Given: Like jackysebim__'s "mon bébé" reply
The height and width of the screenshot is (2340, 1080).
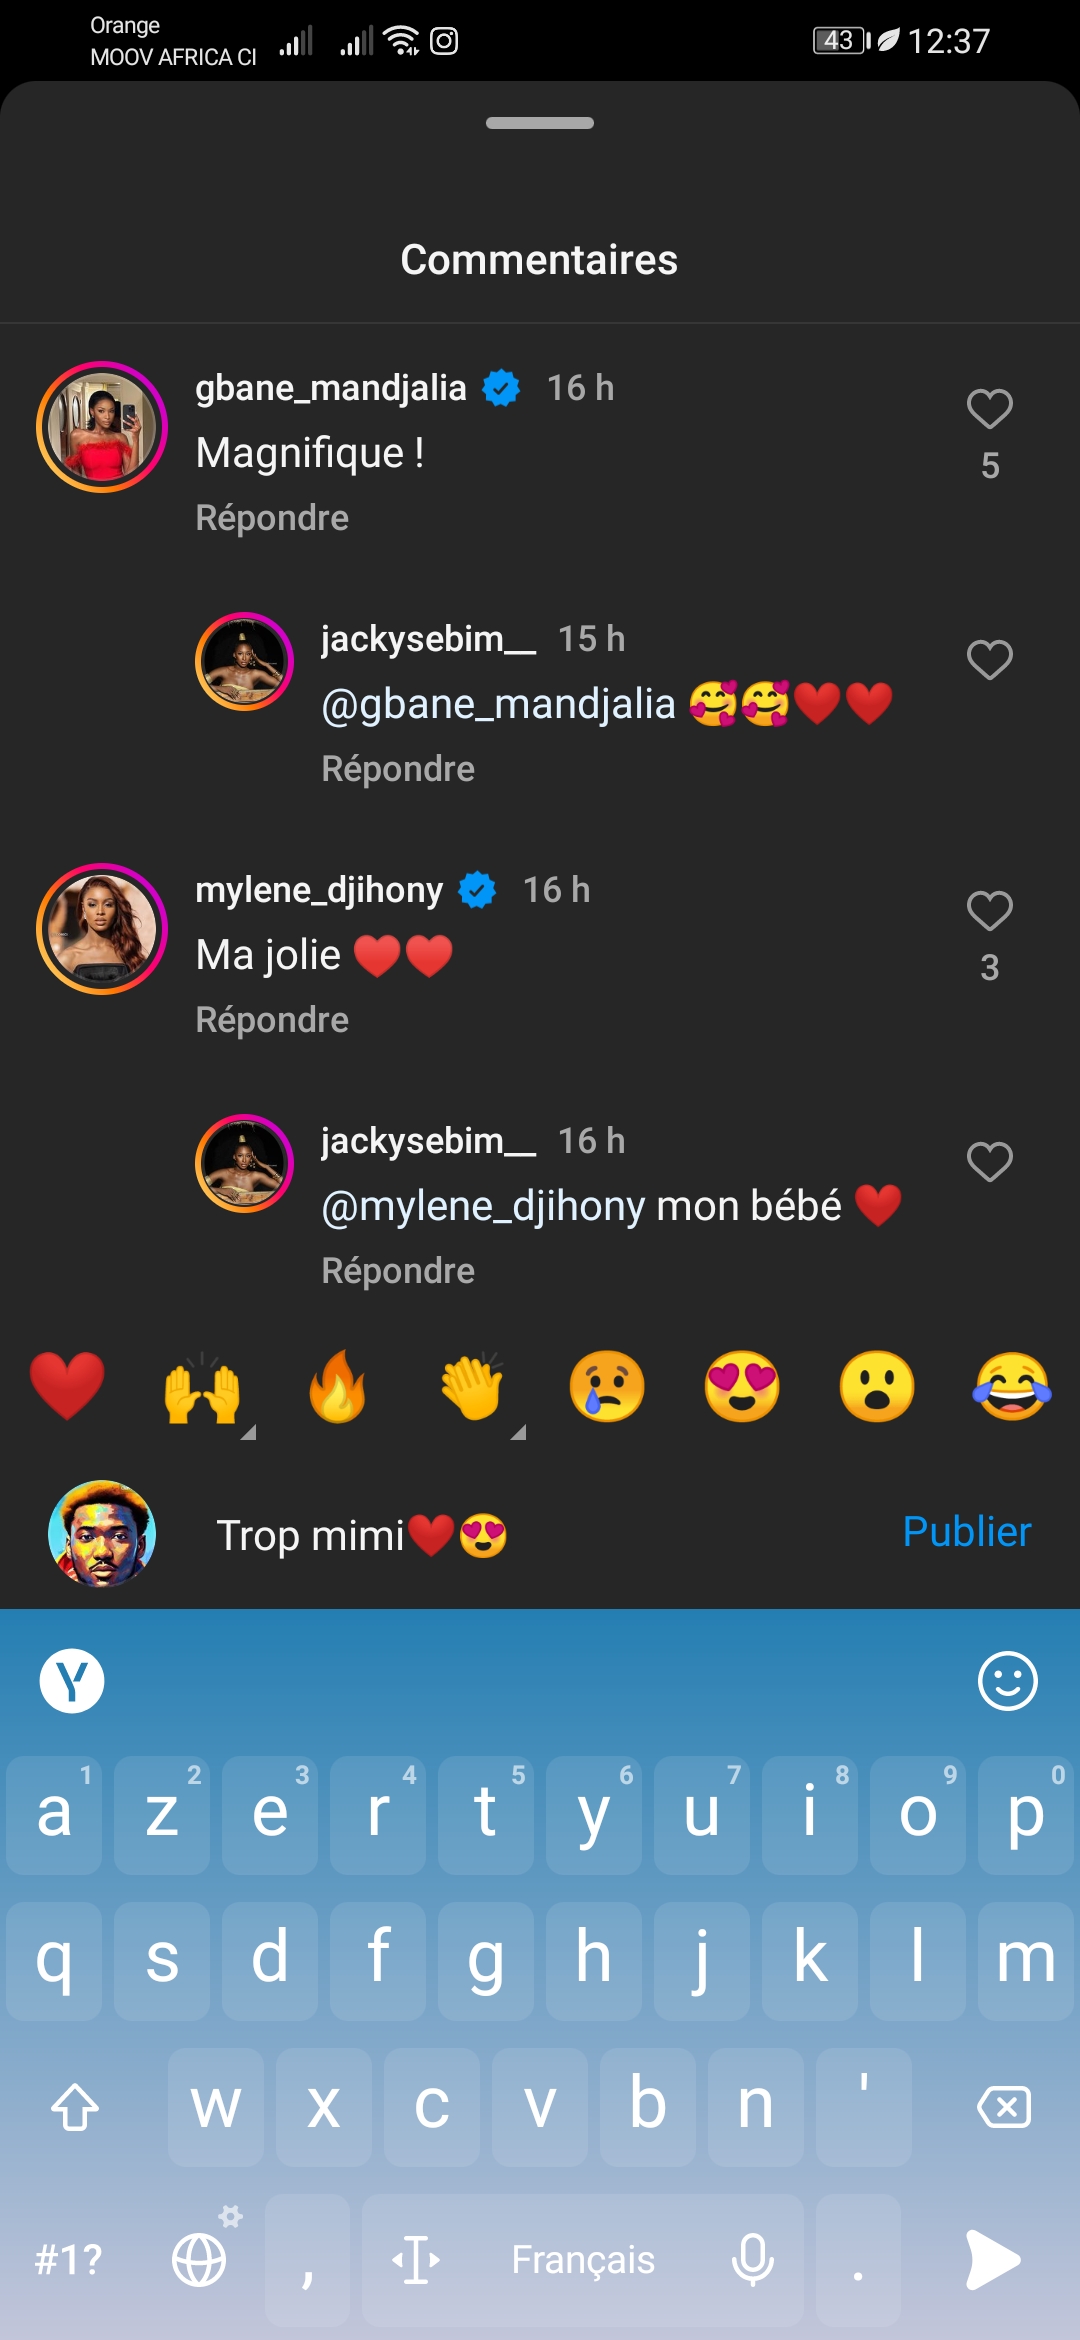Looking at the screenshot, I should [x=989, y=1162].
